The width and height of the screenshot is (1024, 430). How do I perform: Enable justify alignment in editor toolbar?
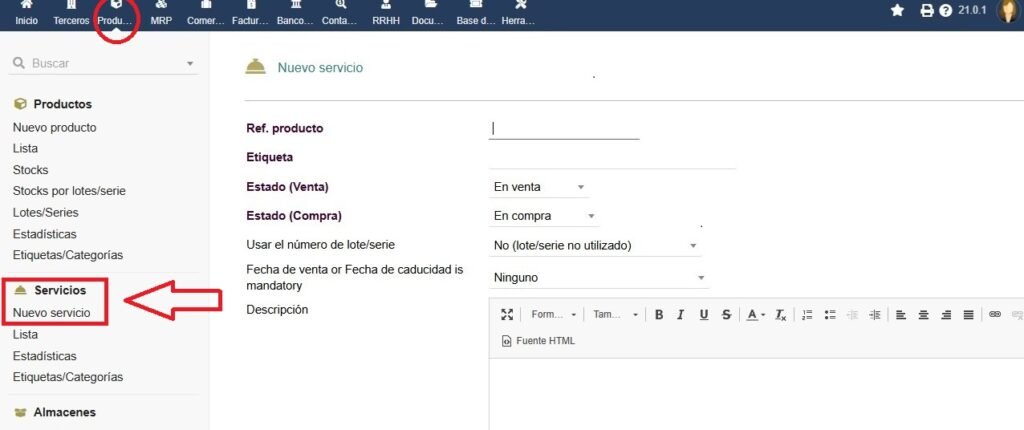coord(968,314)
